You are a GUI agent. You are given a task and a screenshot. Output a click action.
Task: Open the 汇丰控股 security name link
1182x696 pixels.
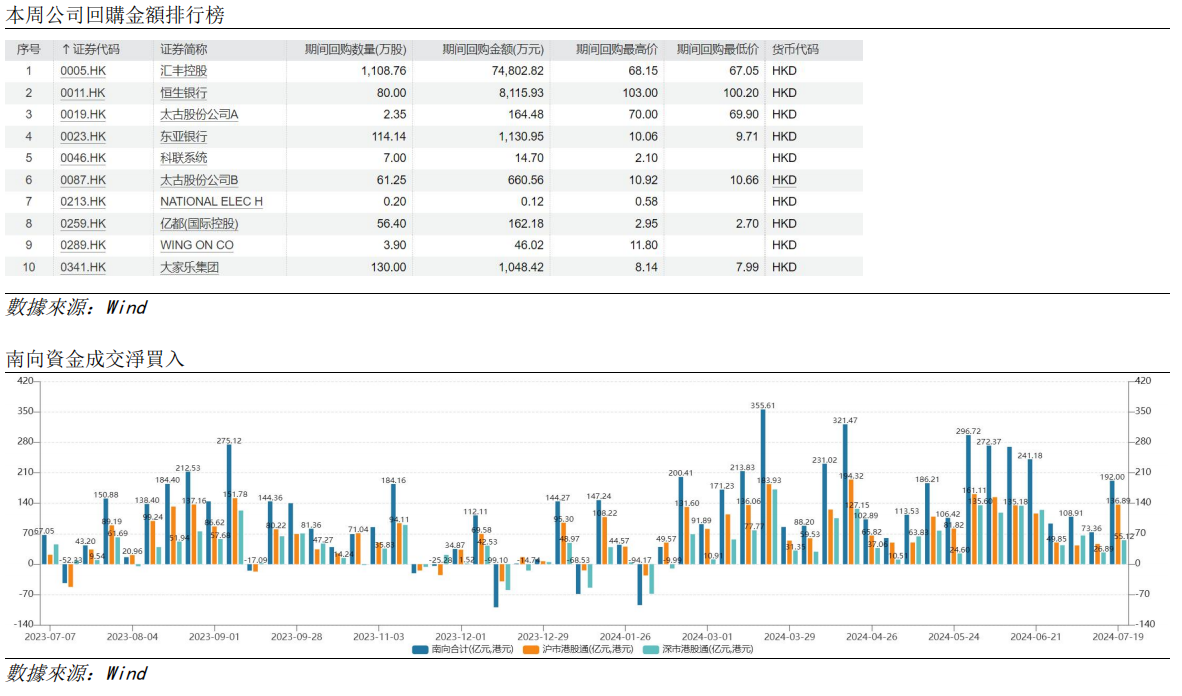point(183,71)
